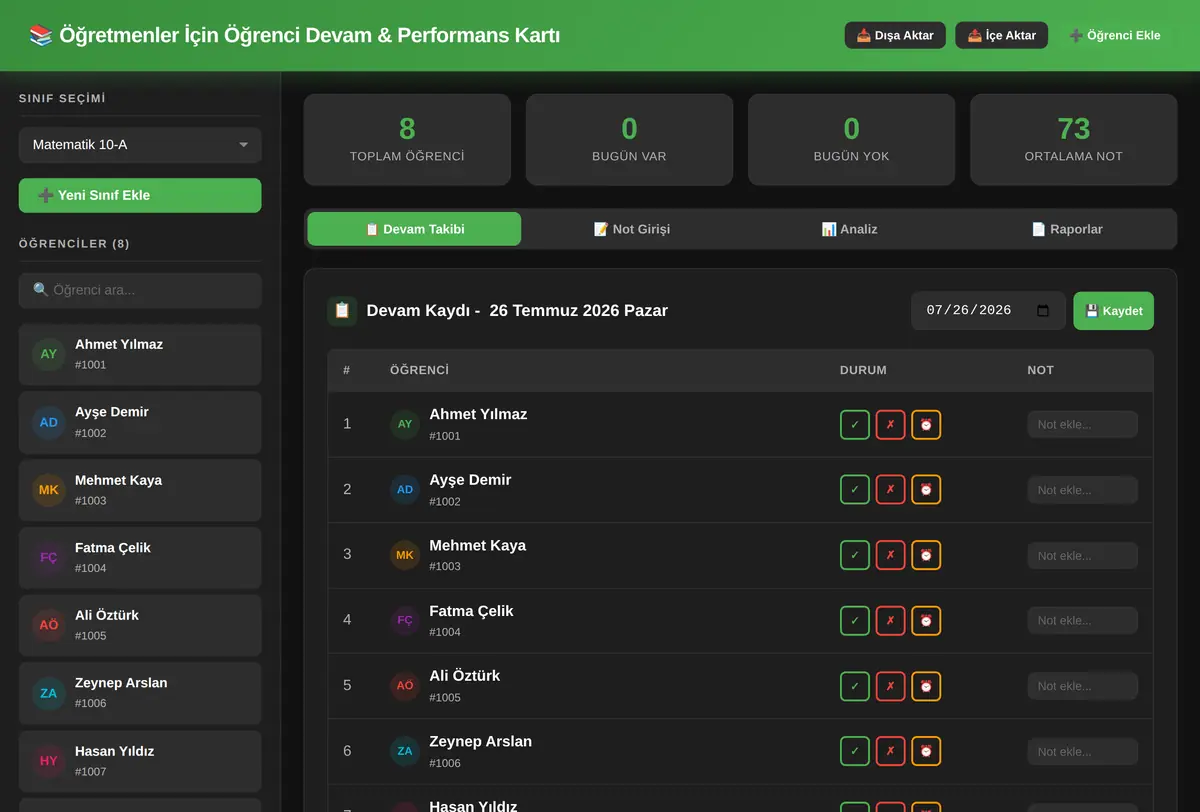1200x812 pixels.
Task: Mark Ayşe Demir as late
Action: [926, 490]
